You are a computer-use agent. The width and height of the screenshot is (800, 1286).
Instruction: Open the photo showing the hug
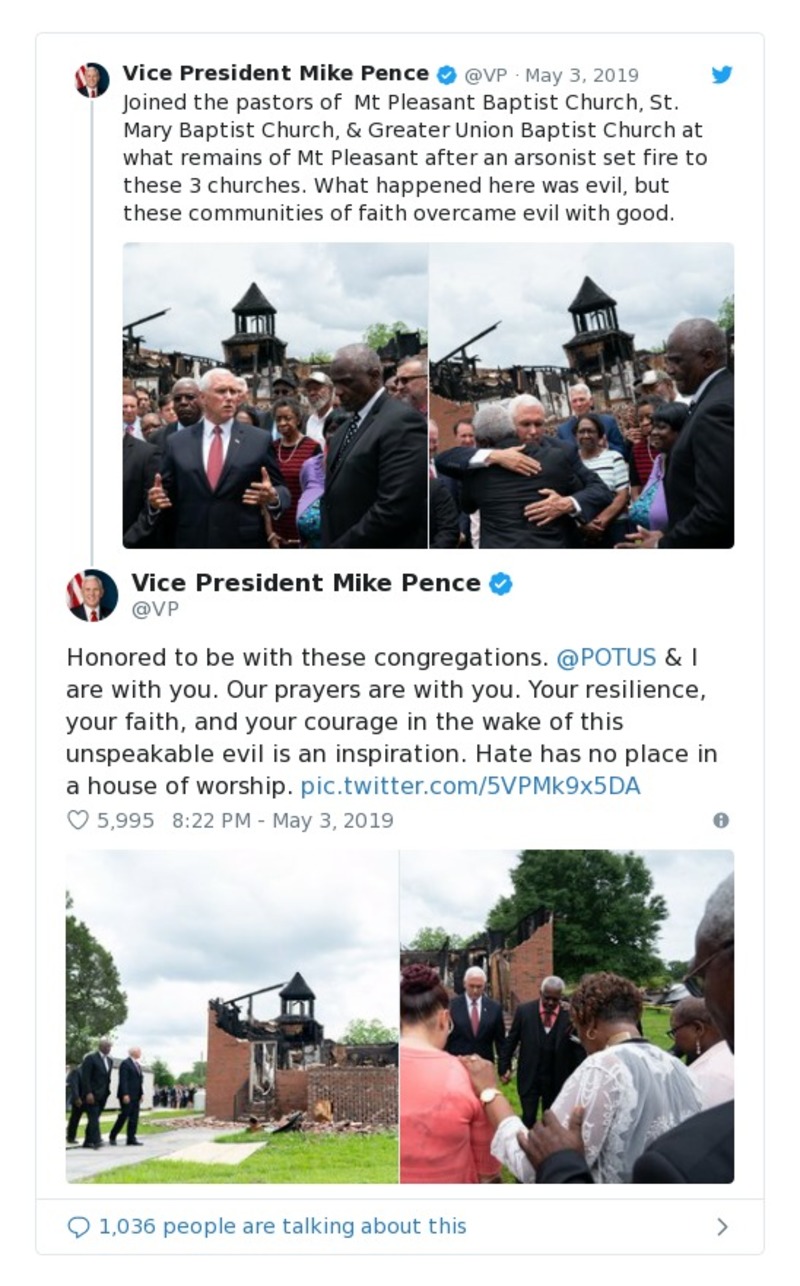(x=580, y=395)
